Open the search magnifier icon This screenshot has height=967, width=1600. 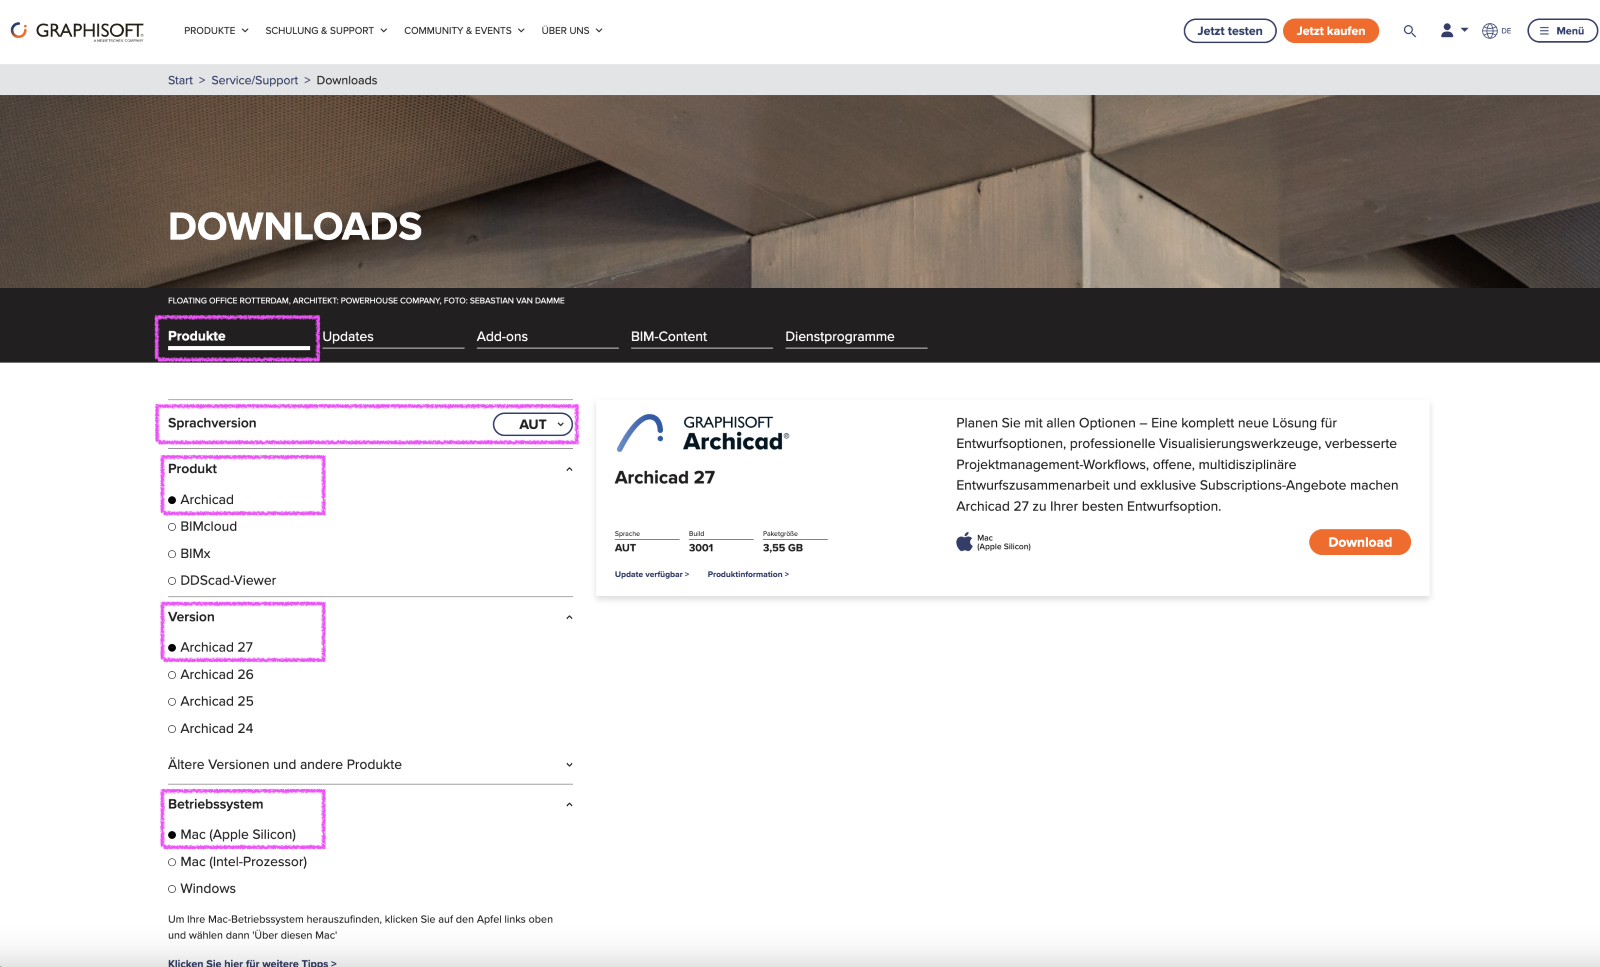pyautogui.click(x=1409, y=31)
